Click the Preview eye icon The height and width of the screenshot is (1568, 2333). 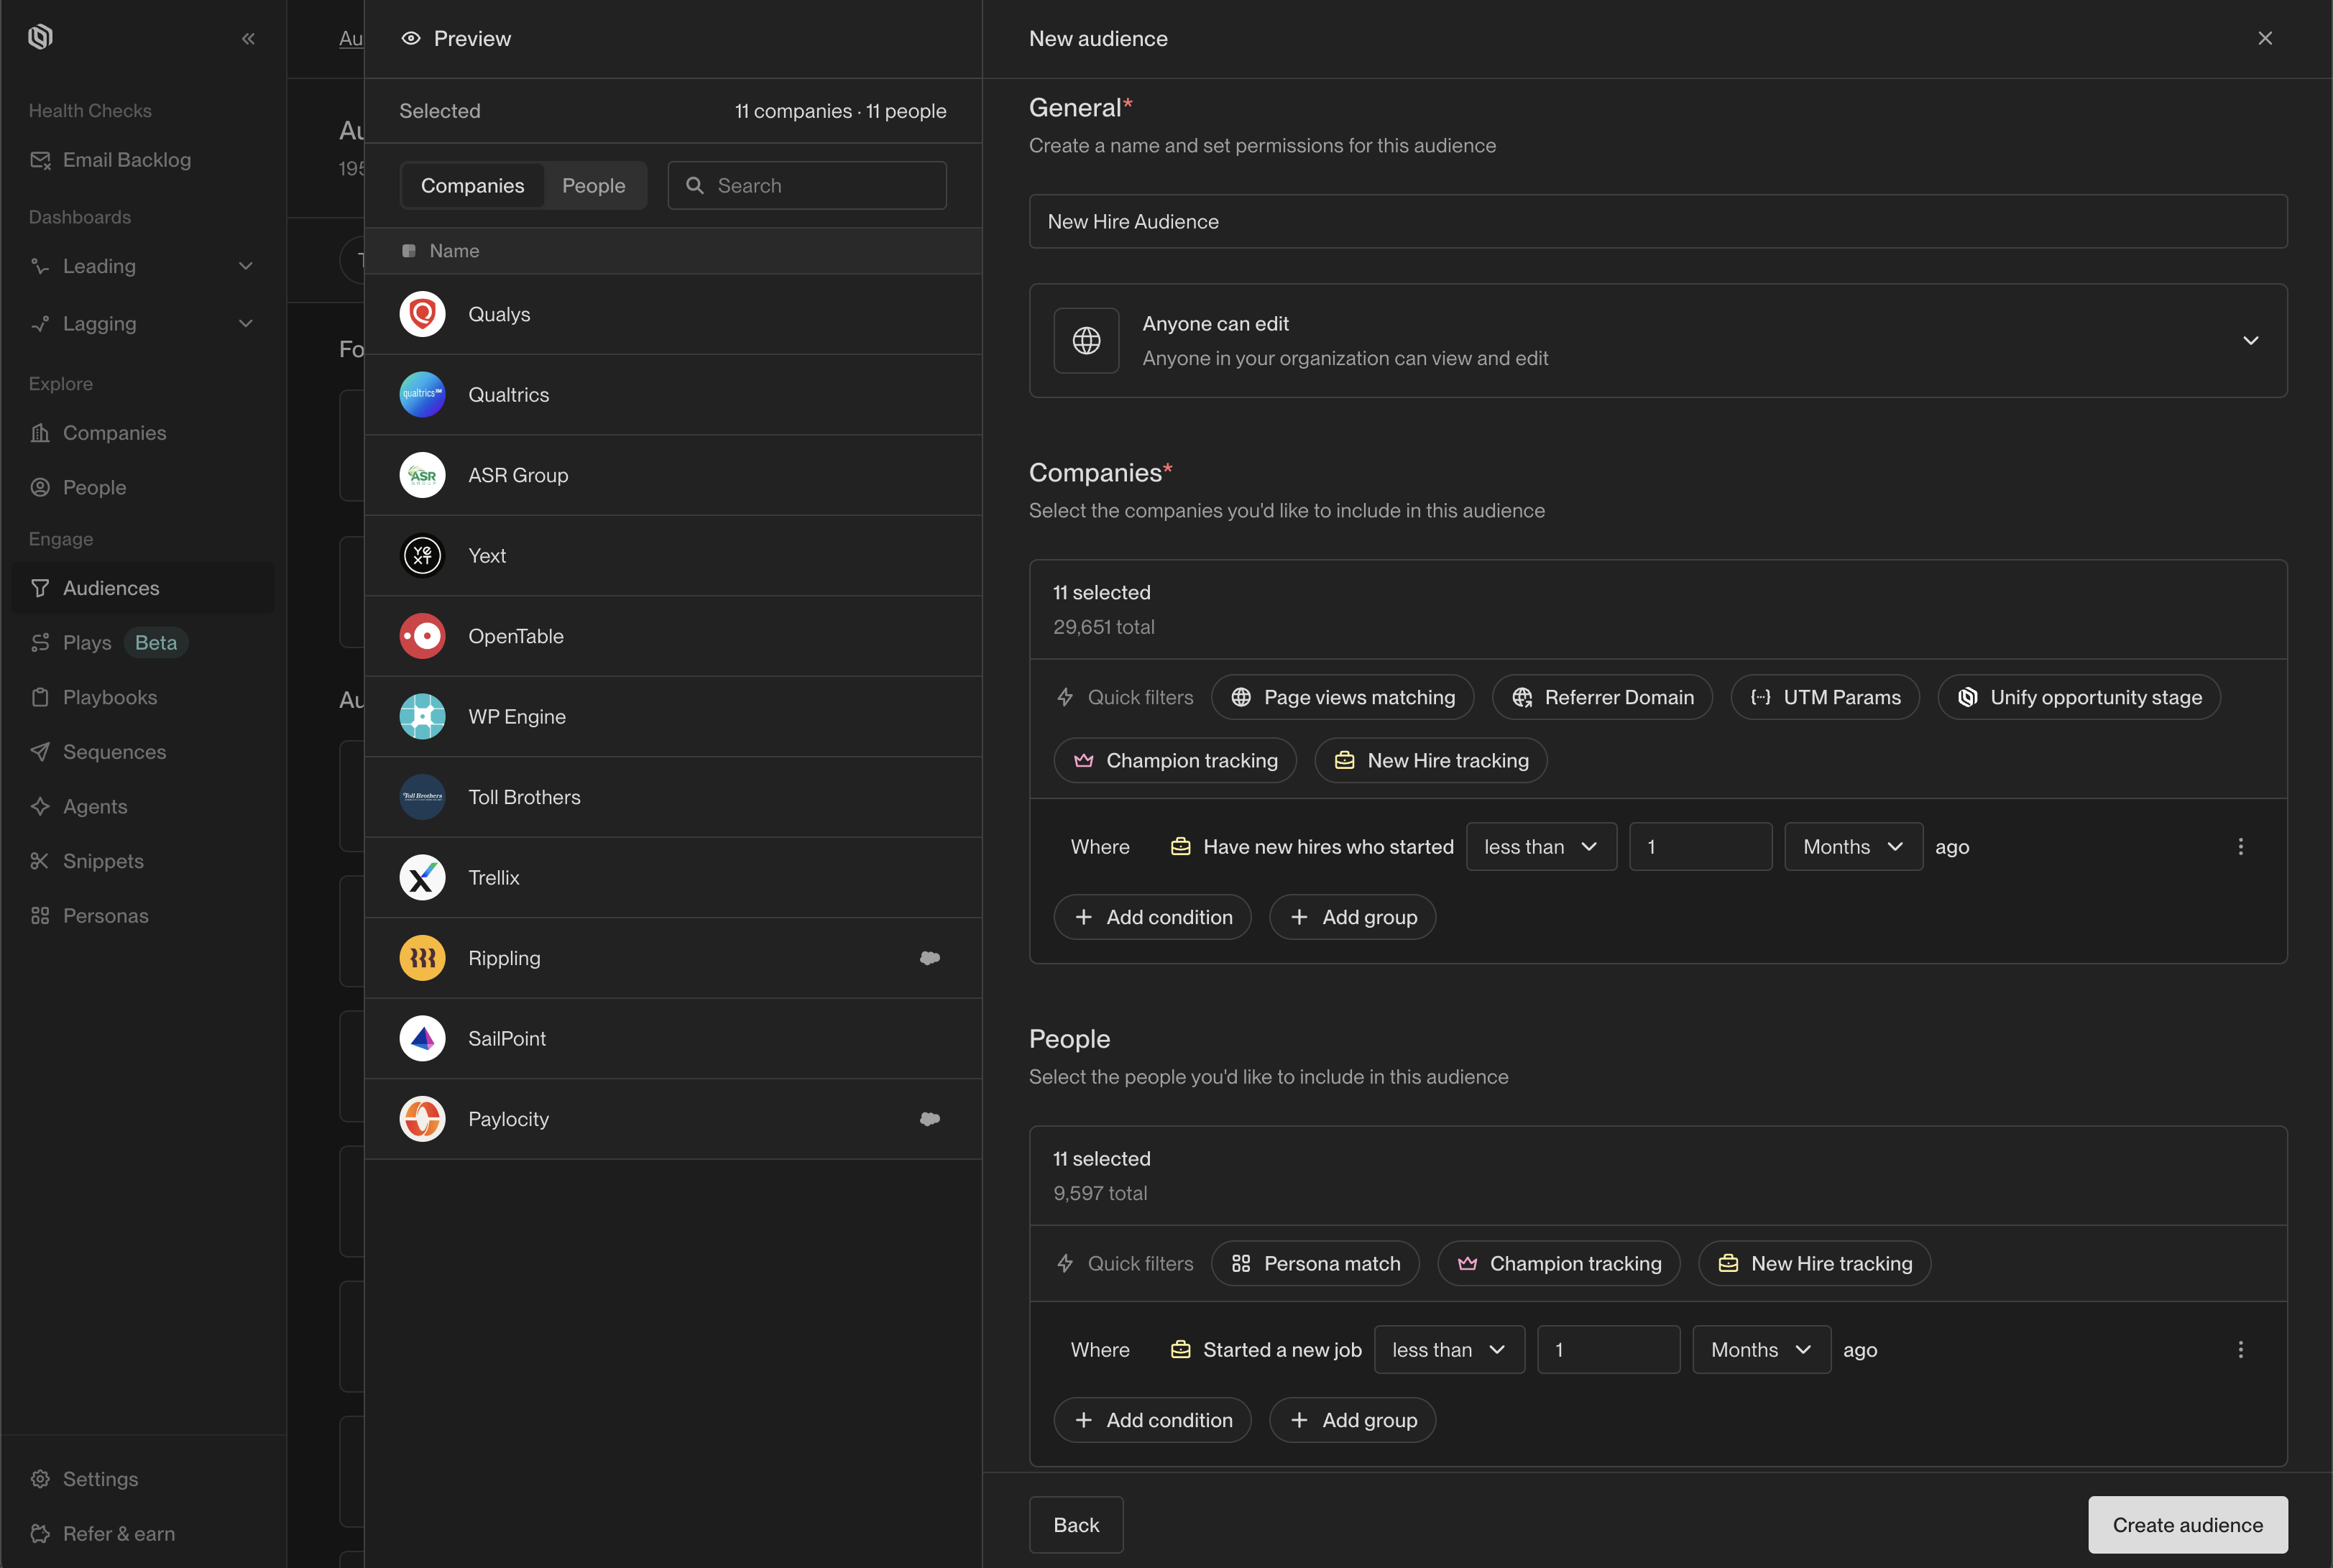[411, 38]
